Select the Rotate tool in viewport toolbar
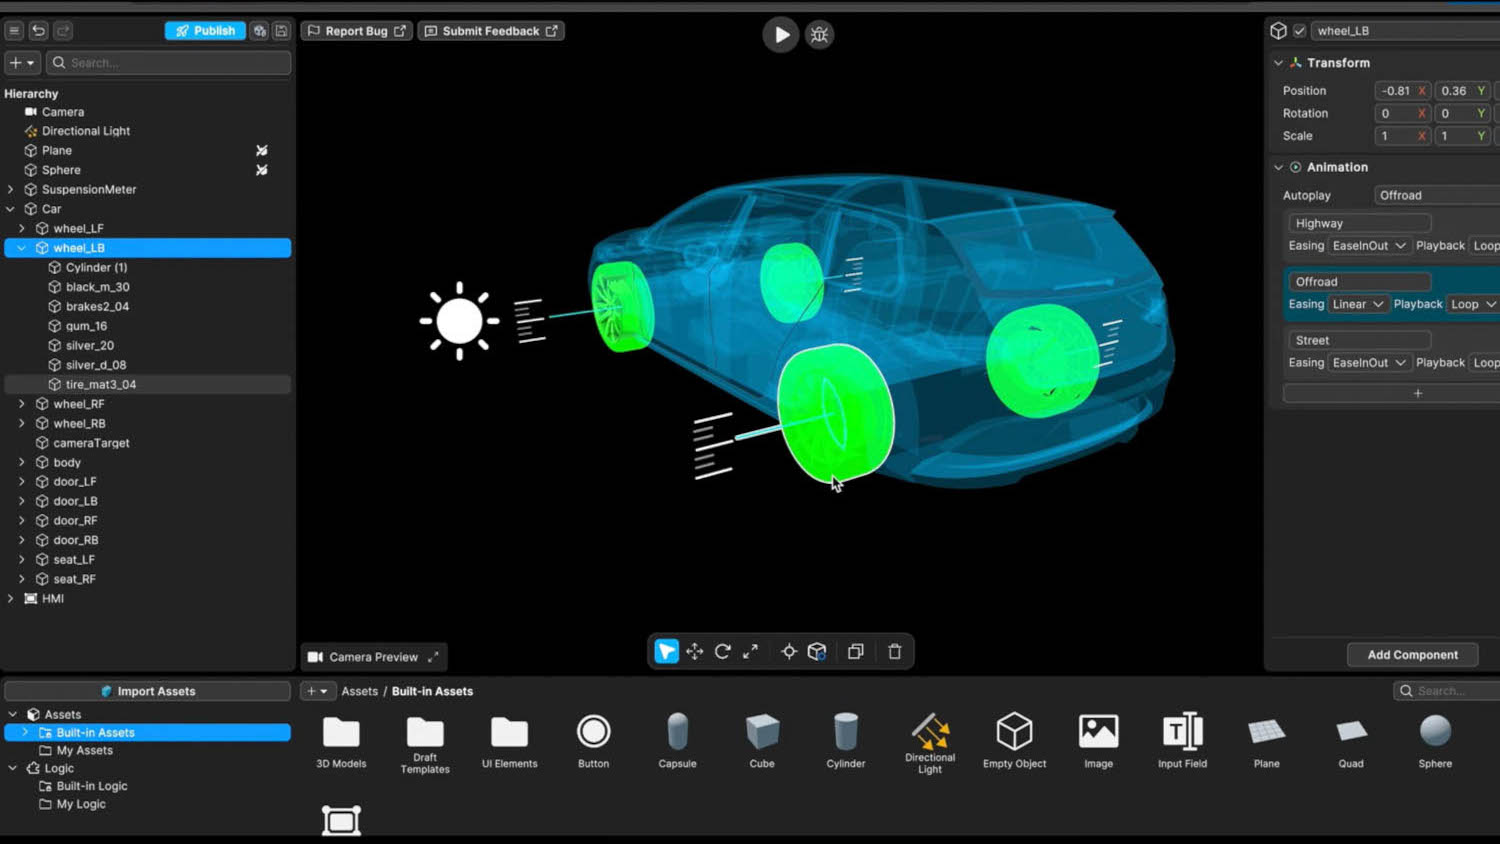Image resolution: width=1500 pixels, height=844 pixels. [x=722, y=652]
